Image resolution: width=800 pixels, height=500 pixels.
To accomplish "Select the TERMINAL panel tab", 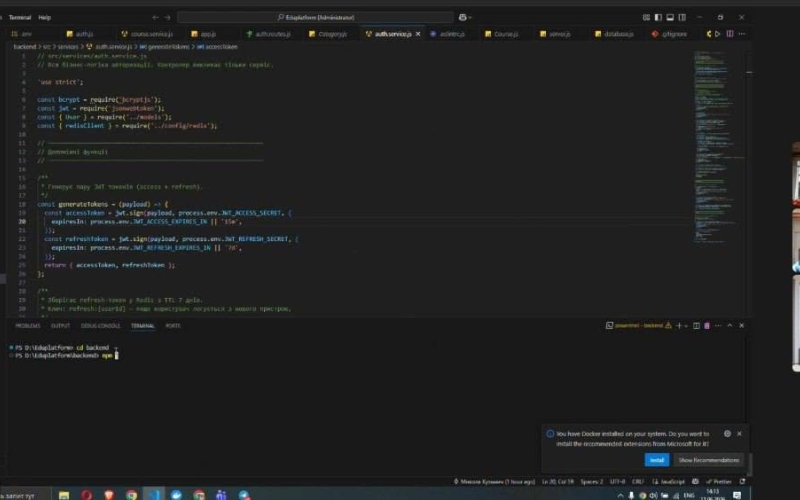I will click(142, 326).
